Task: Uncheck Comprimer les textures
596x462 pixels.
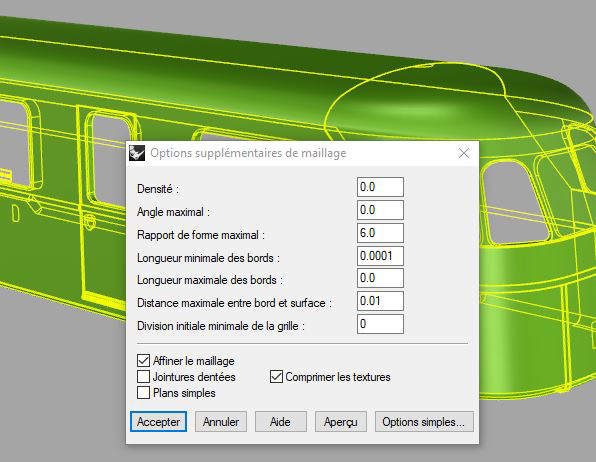Action: point(276,377)
